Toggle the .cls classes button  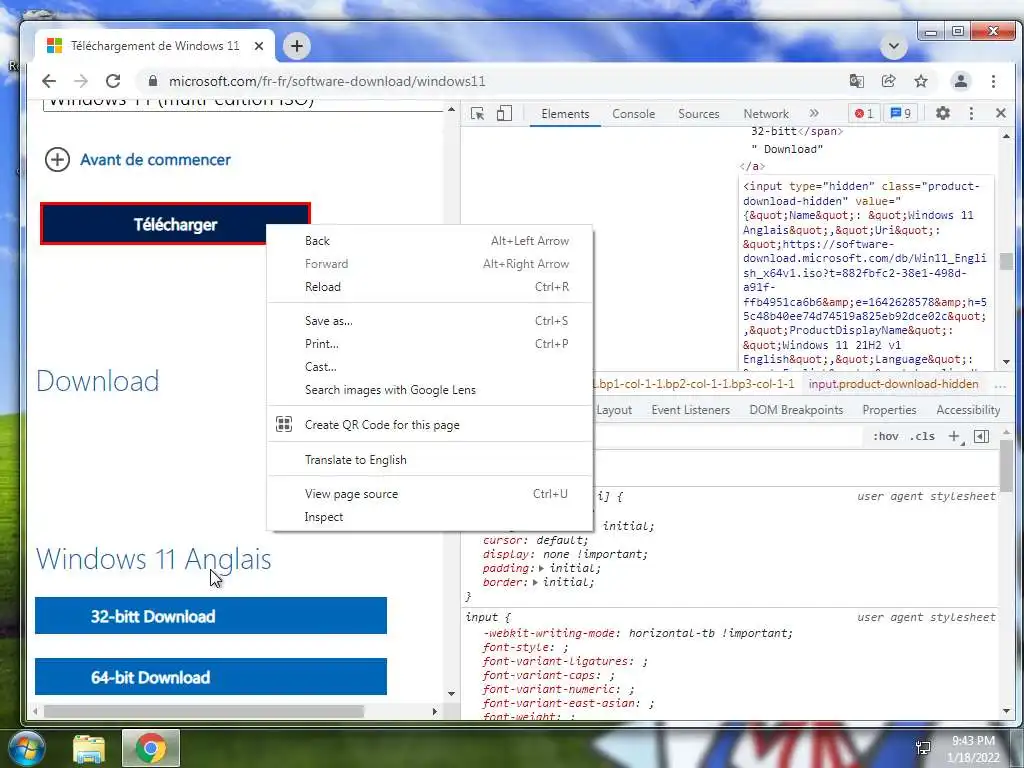(x=922, y=436)
